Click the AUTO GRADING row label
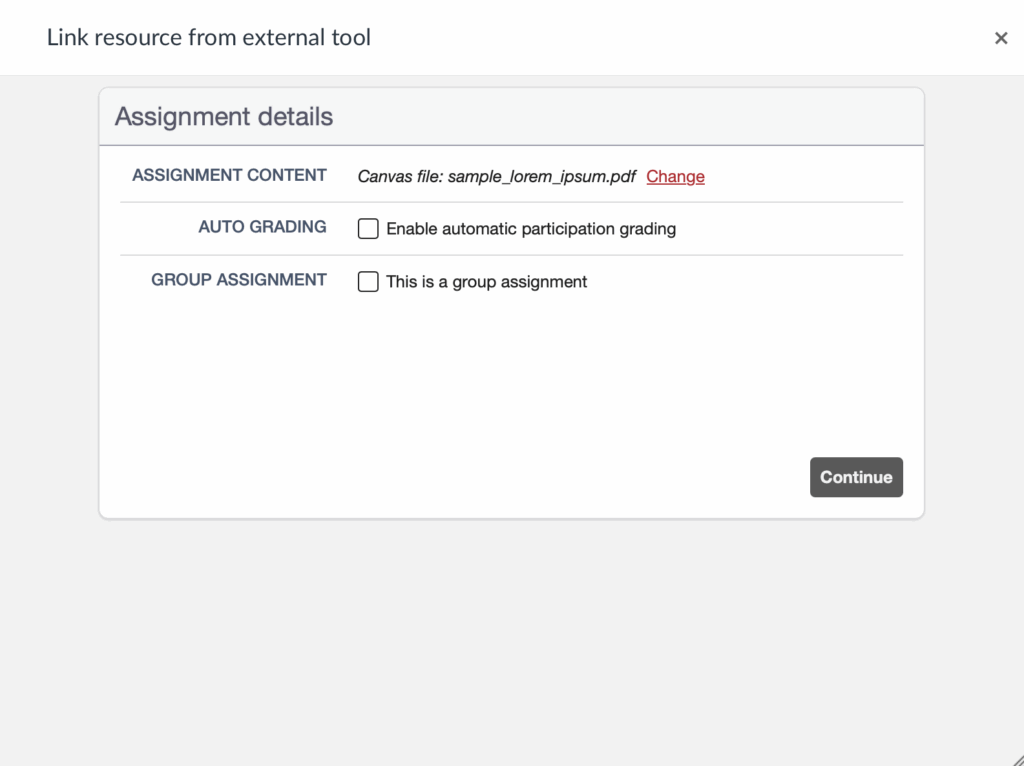The width and height of the screenshot is (1024, 766). 262,227
